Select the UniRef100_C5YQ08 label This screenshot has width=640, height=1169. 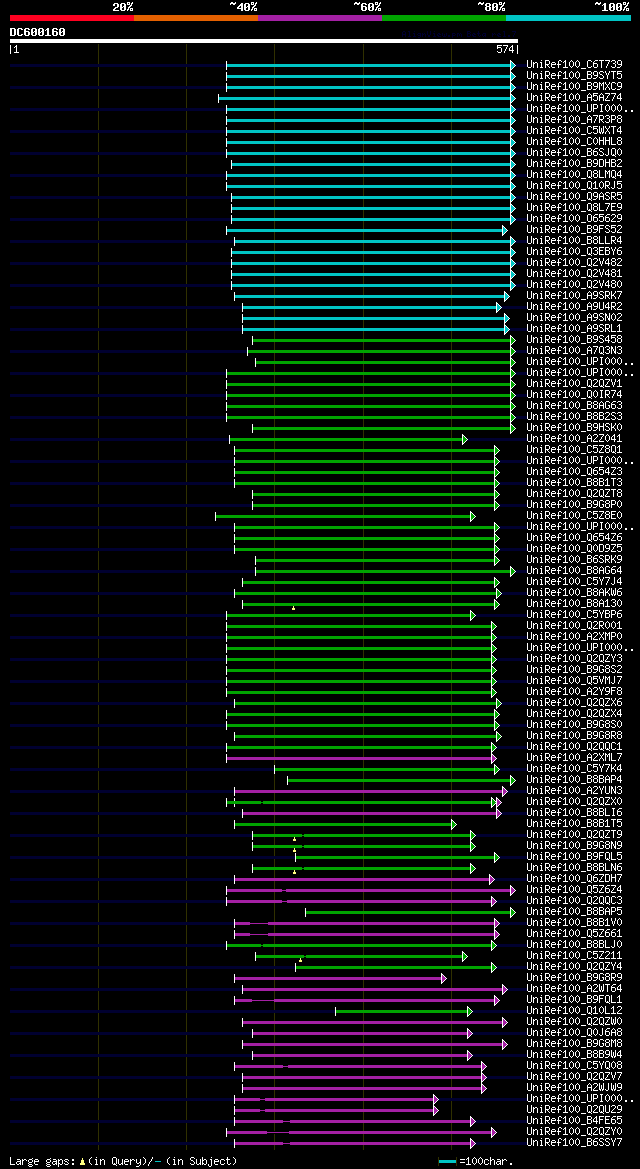click(574, 1065)
